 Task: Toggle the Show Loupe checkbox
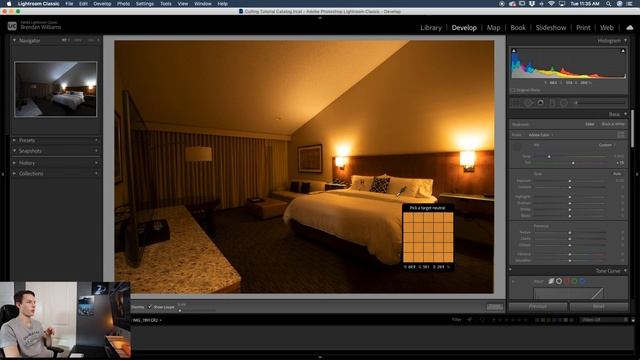150,307
